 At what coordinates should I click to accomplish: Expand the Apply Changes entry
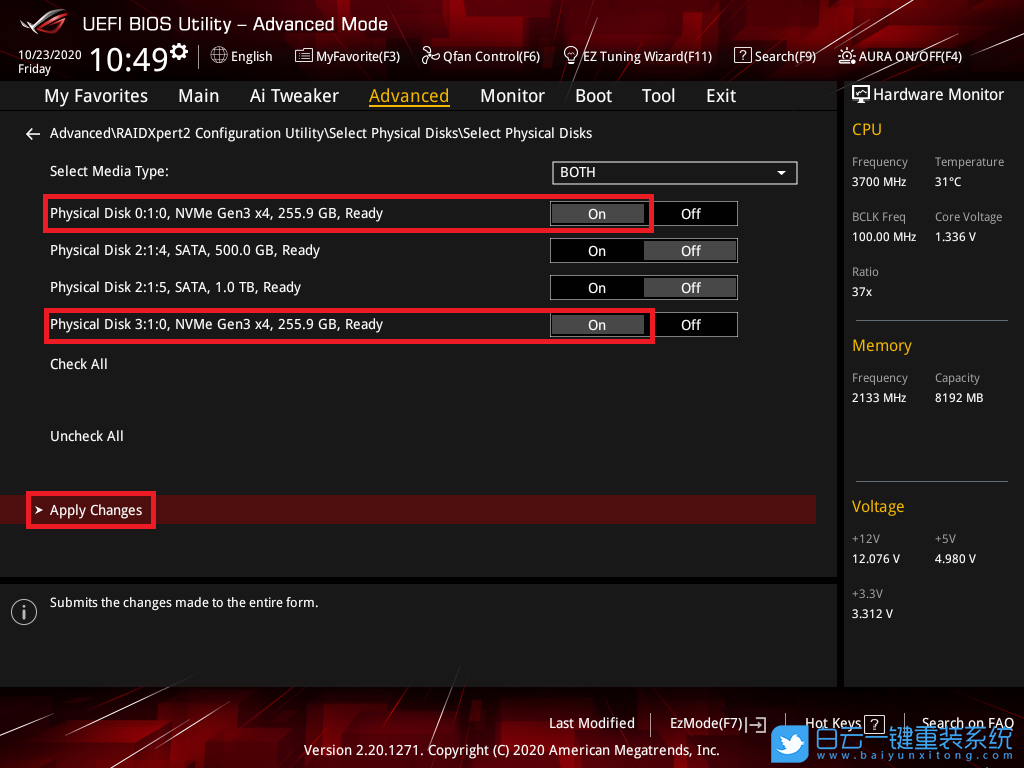click(96, 510)
